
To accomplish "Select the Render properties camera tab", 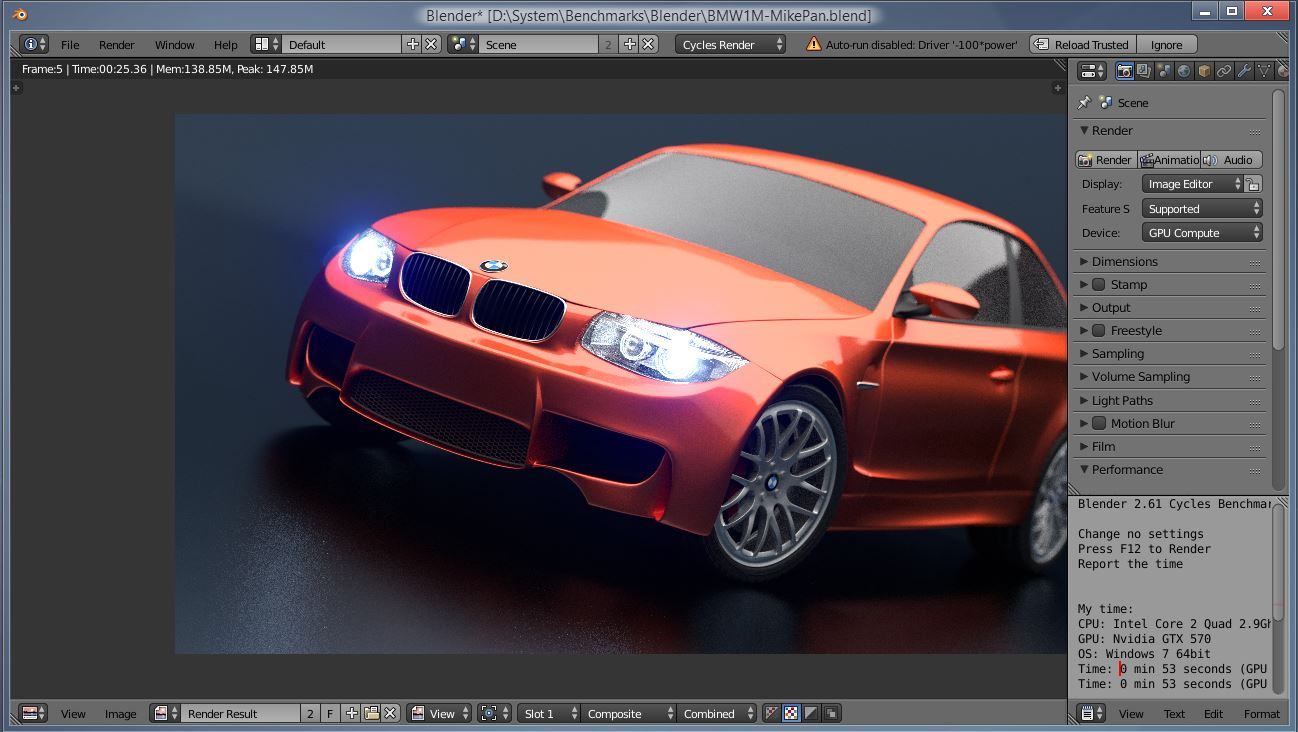I will tap(1124, 71).
